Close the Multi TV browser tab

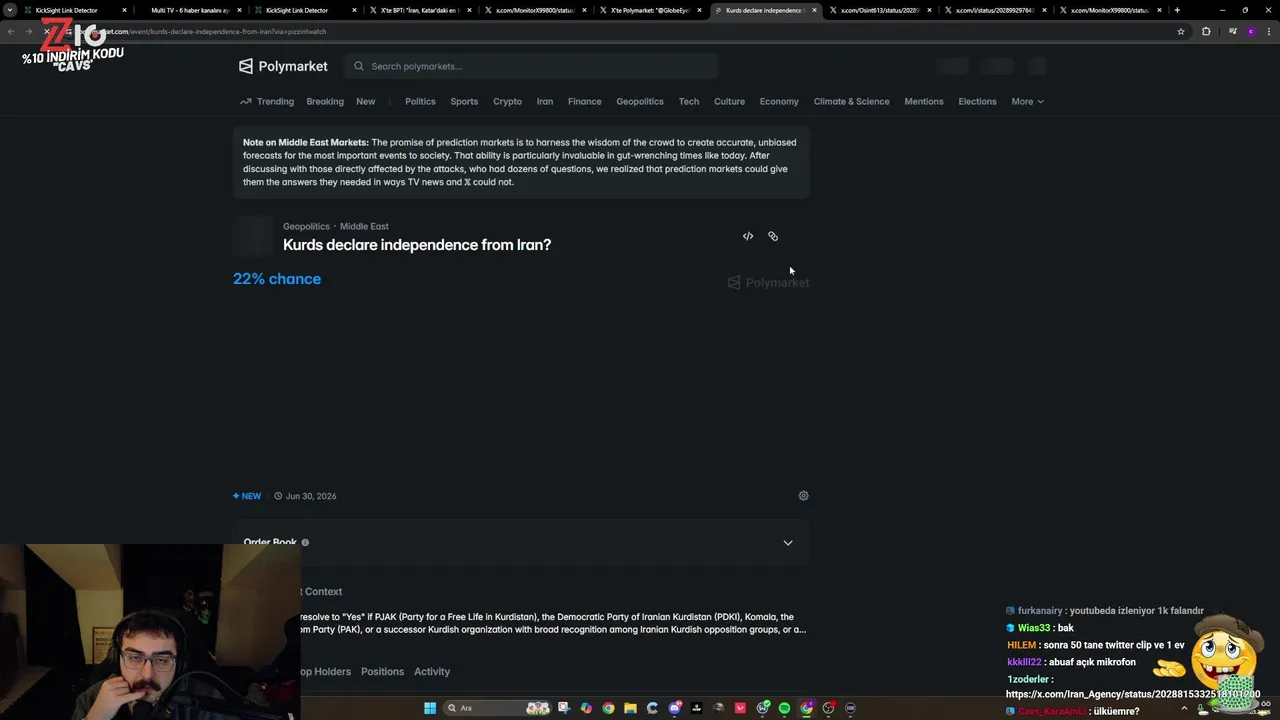click(239, 10)
